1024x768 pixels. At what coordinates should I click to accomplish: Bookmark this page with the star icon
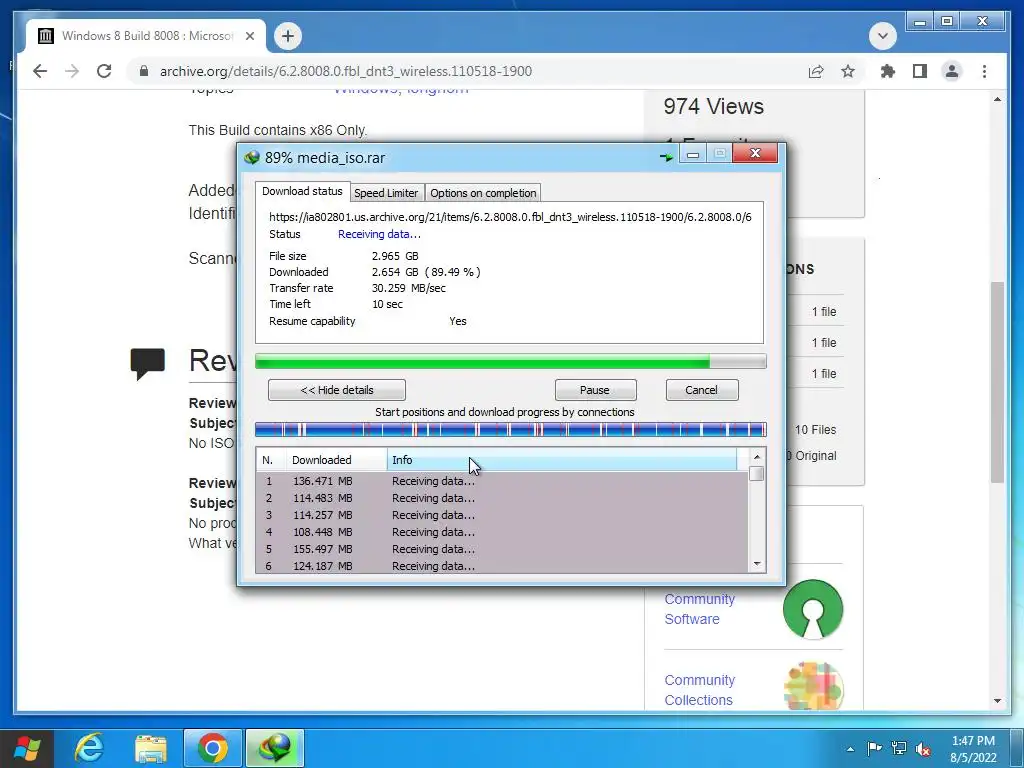point(848,71)
